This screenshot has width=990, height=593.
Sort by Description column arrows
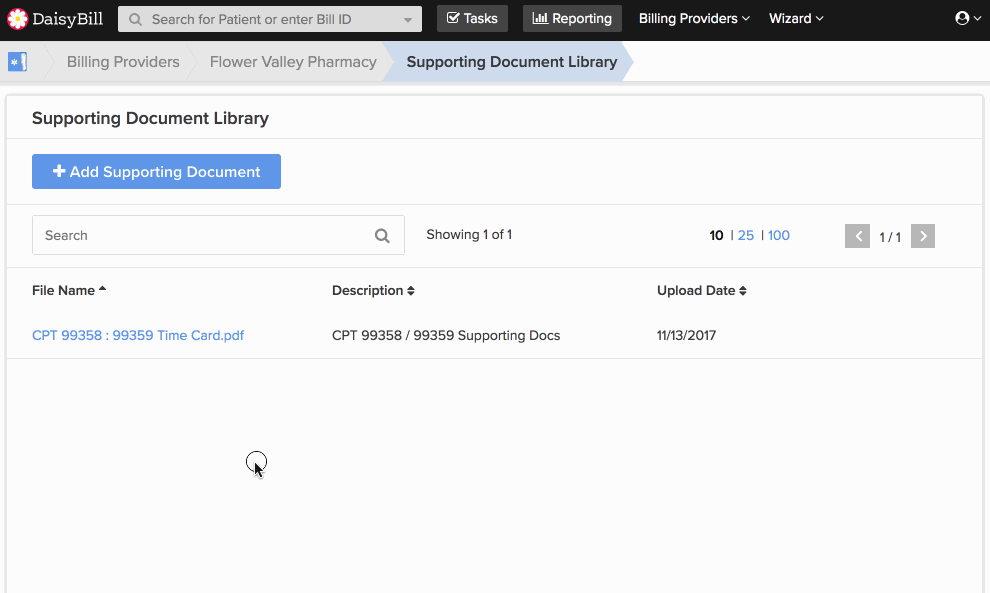click(410, 291)
